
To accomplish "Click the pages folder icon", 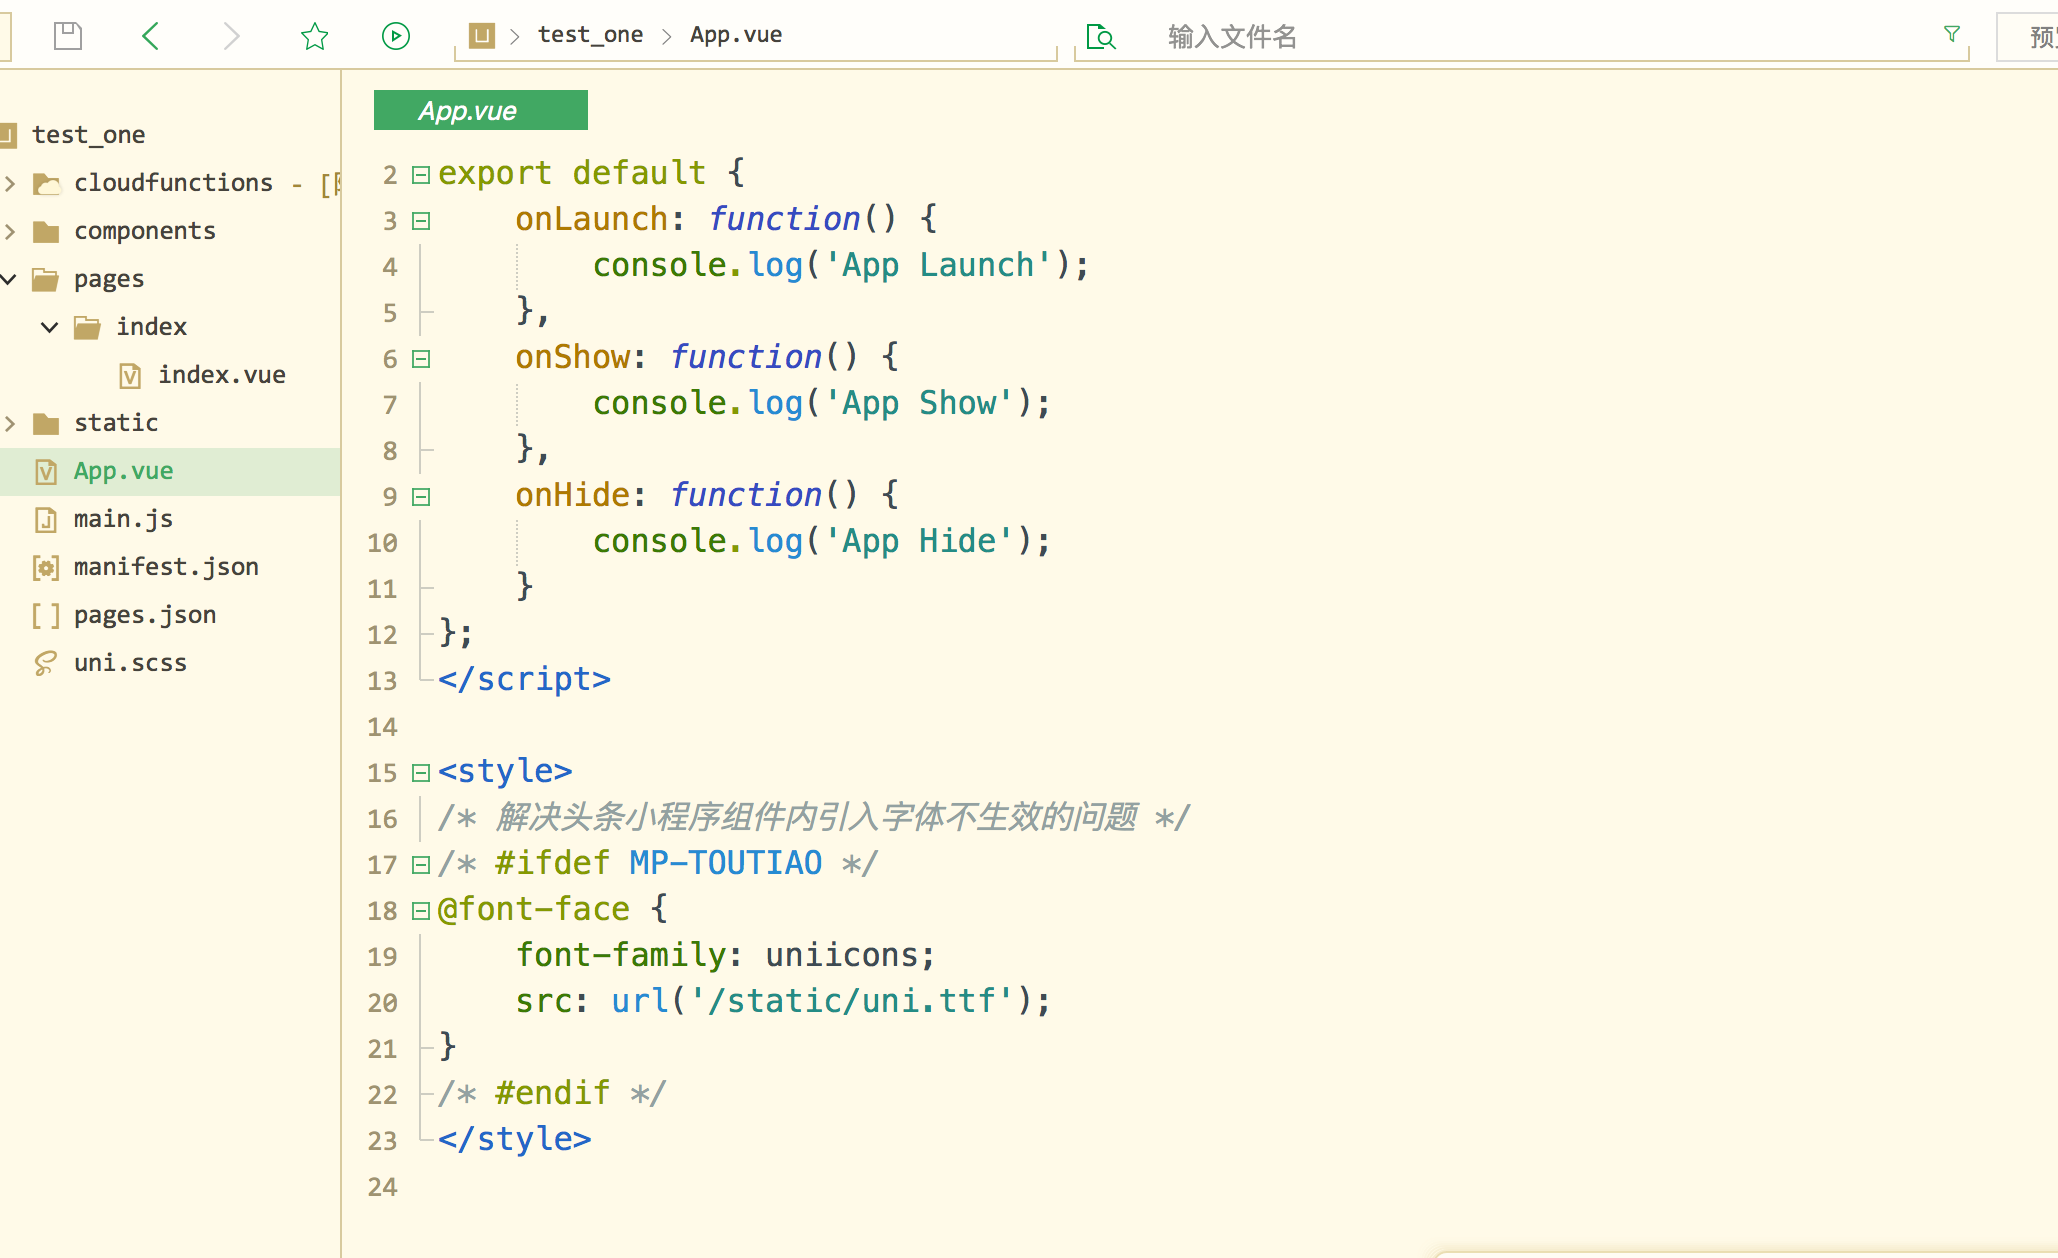I will point(46,279).
